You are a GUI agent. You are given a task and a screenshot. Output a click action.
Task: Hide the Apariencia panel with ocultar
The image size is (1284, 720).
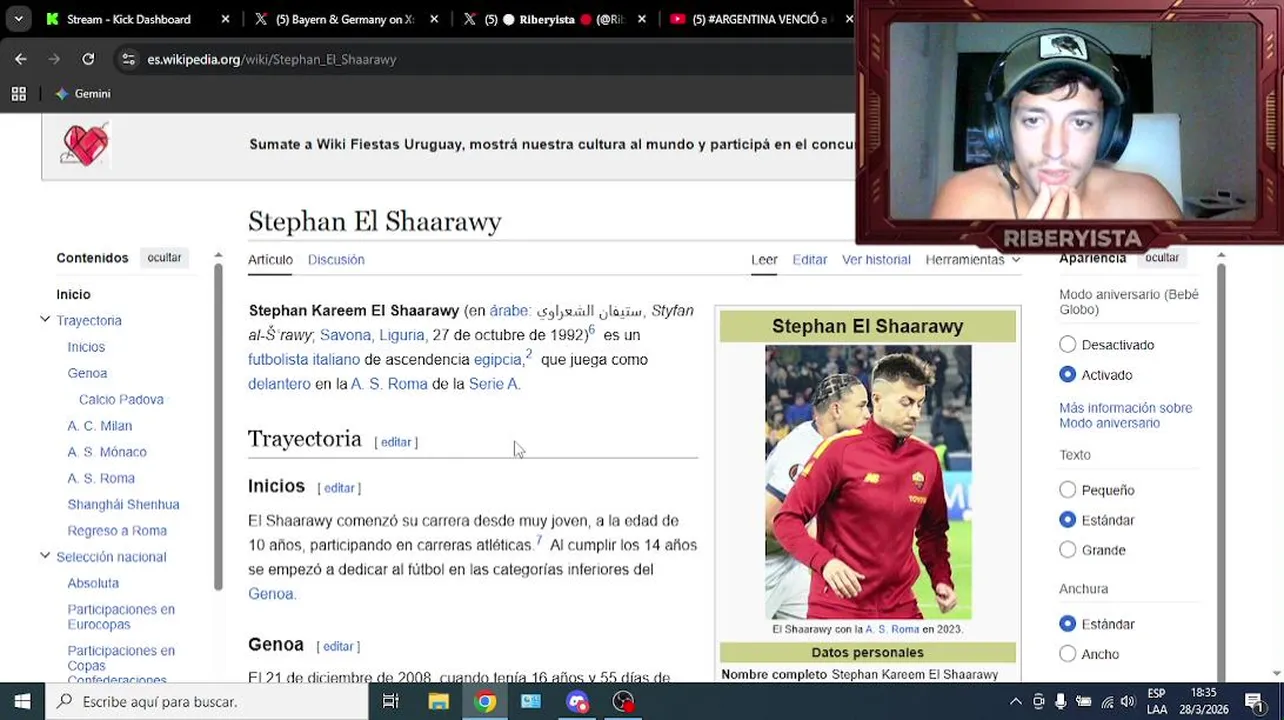[1162, 258]
